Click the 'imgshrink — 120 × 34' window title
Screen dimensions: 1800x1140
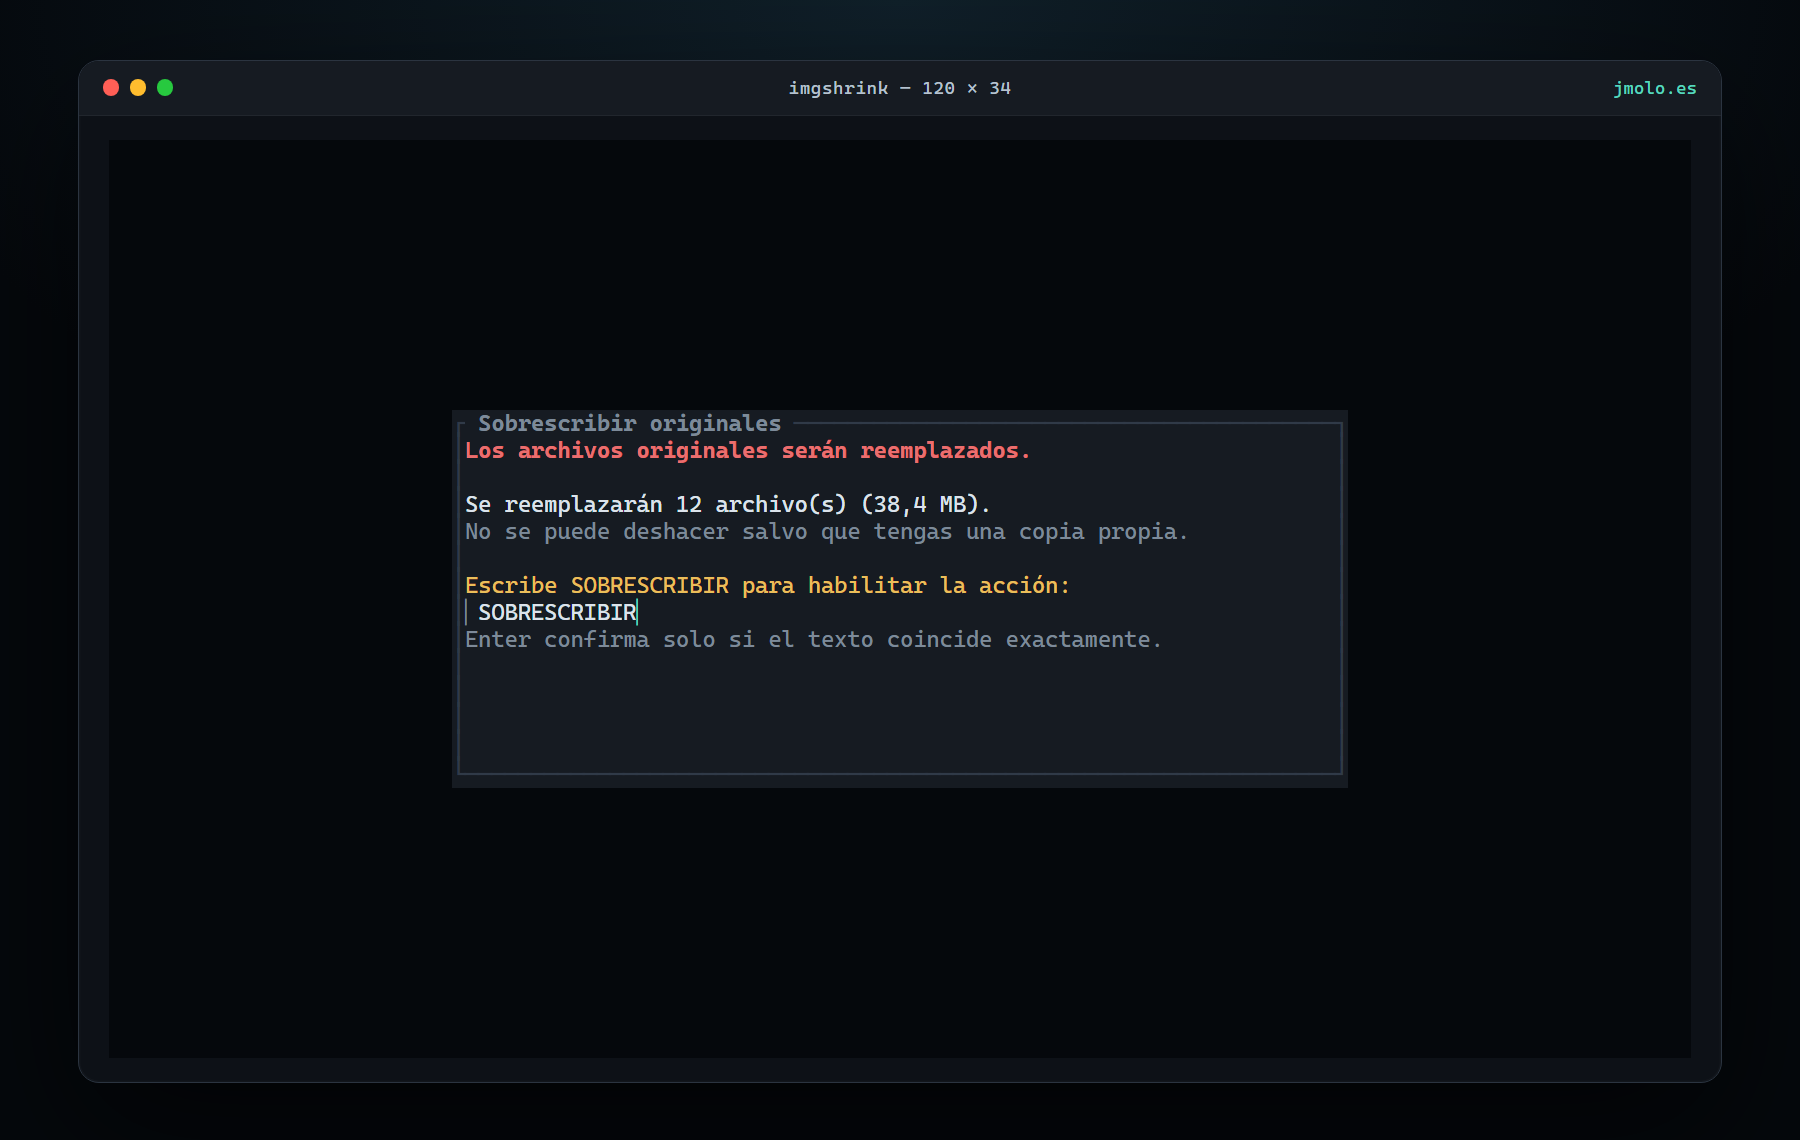900,88
